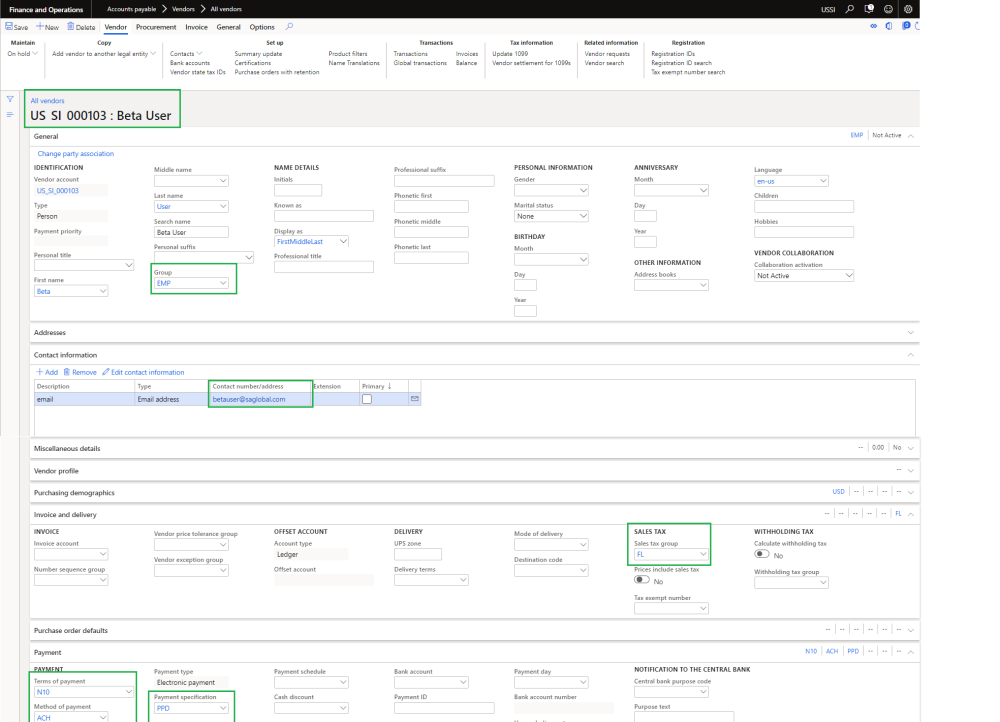The width and height of the screenshot is (1000, 722).
Task: Click Update 1099 button
Action: coord(510,54)
